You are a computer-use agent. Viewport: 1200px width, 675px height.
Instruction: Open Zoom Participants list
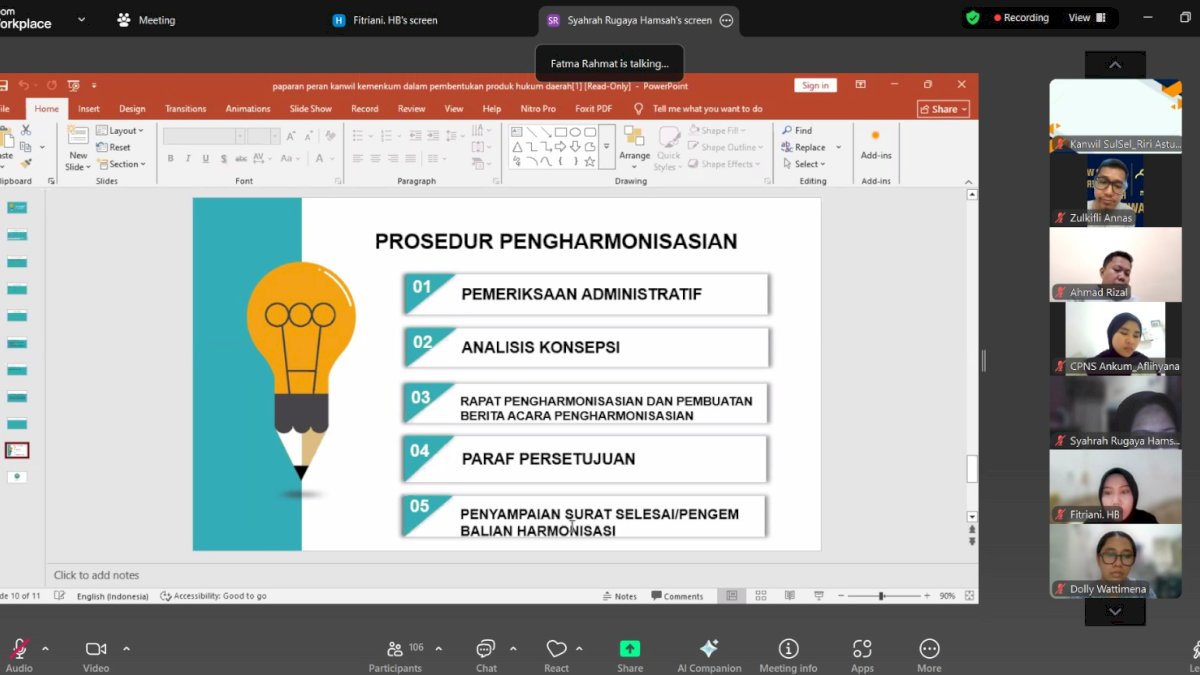click(x=396, y=650)
